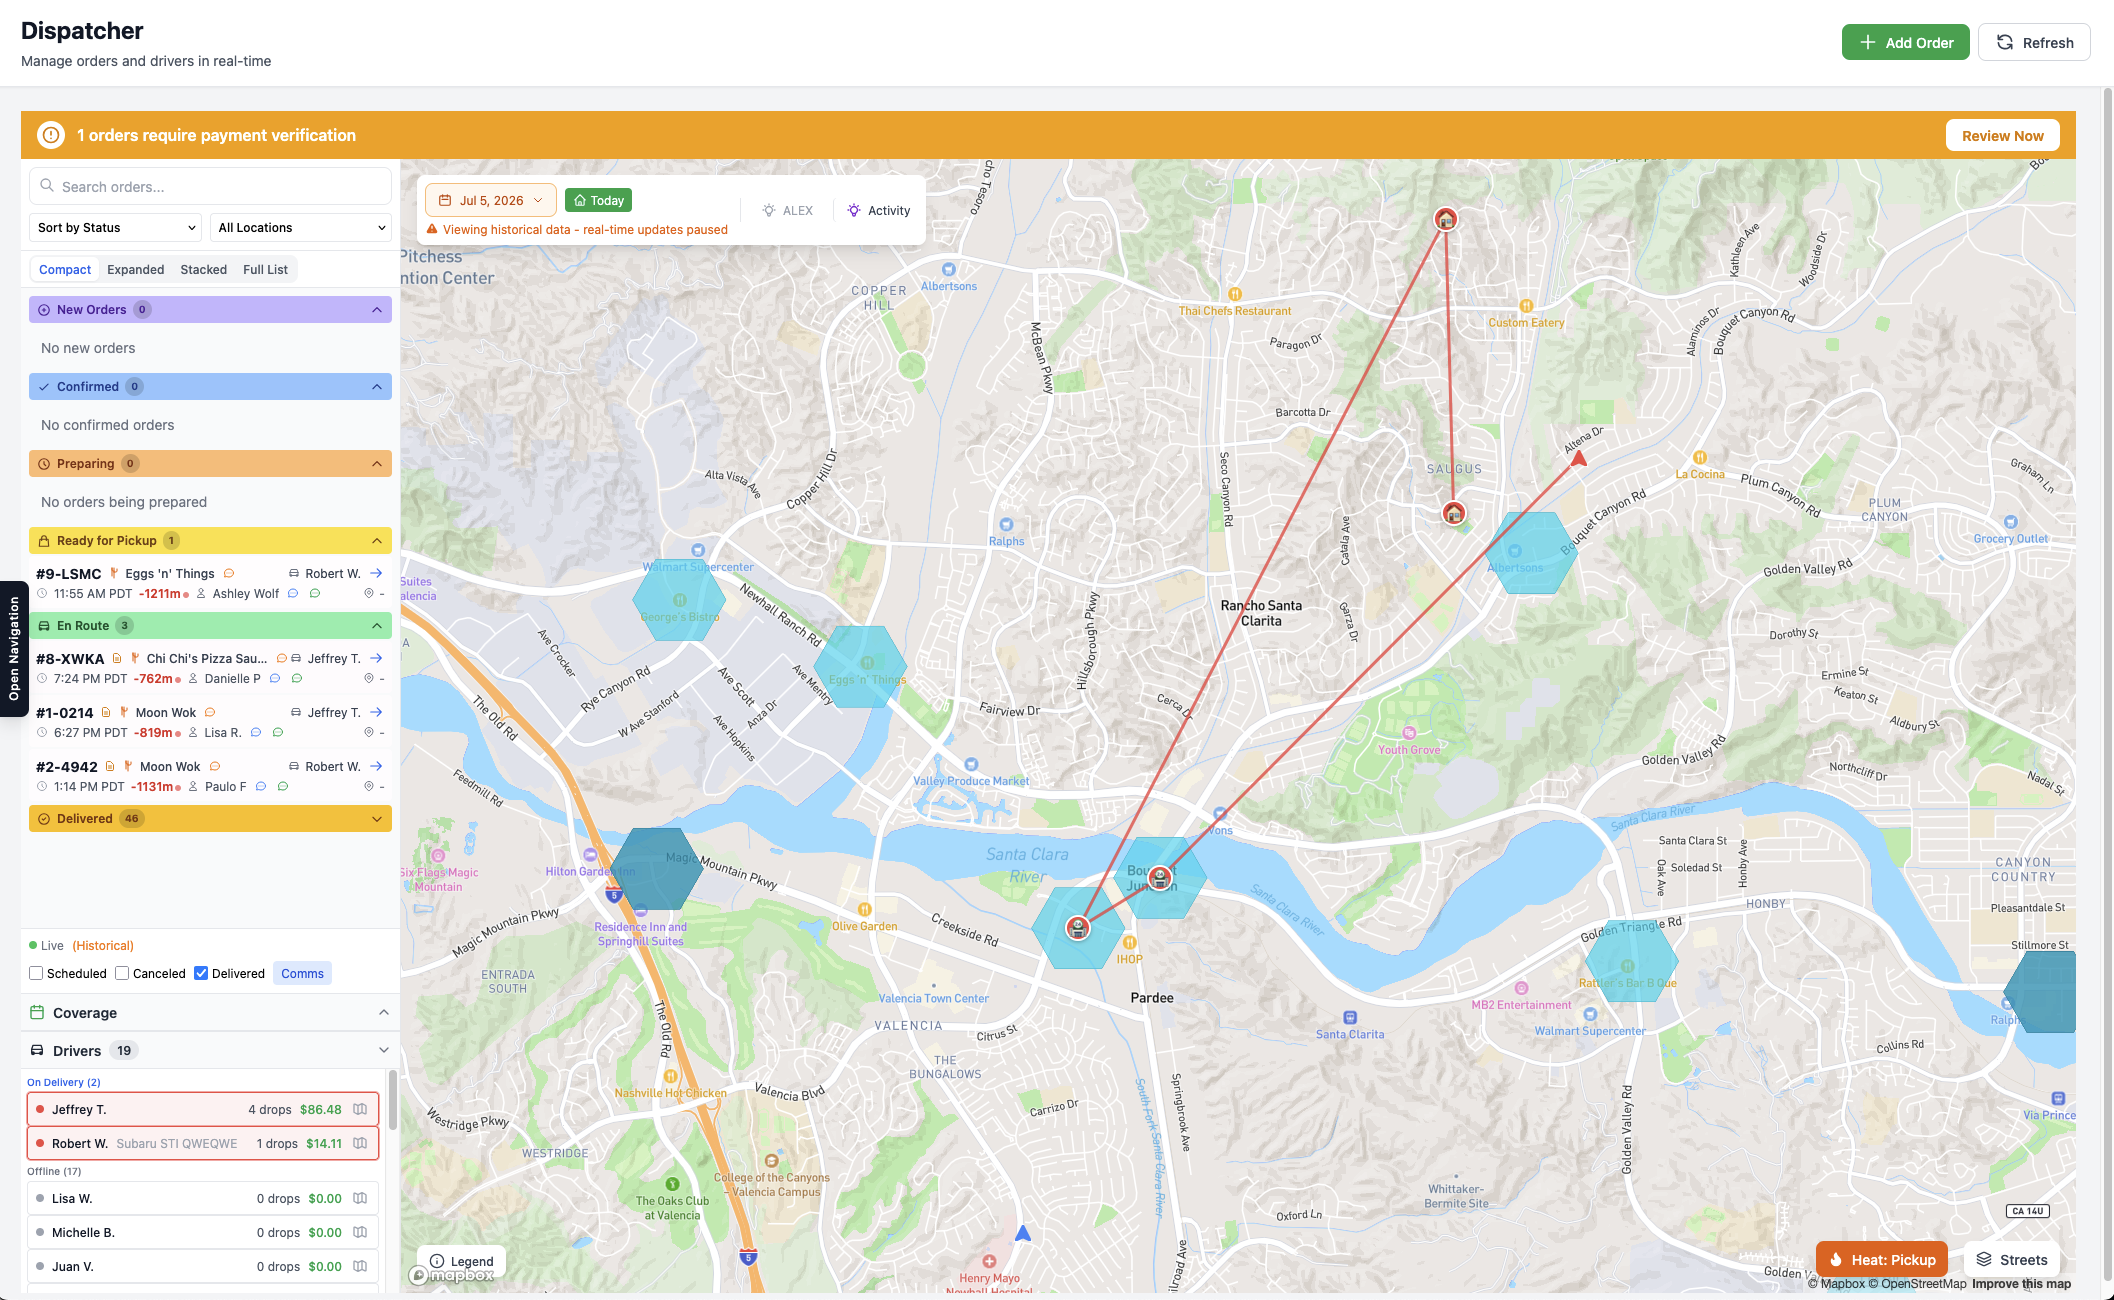The width and height of the screenshot is (2114, 1300).
Task: Click orange chat bubble beside Eggs 'n' Things
Action: [229, 573]
